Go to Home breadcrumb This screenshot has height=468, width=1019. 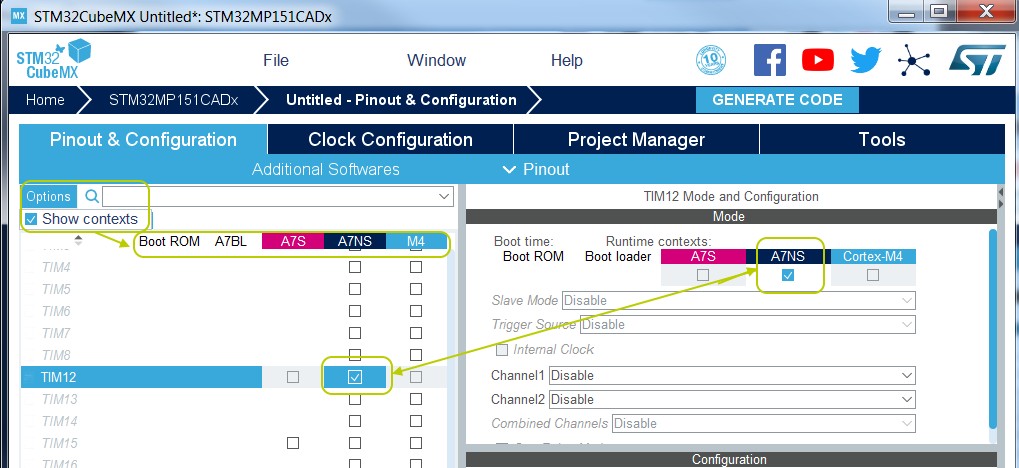45,100
